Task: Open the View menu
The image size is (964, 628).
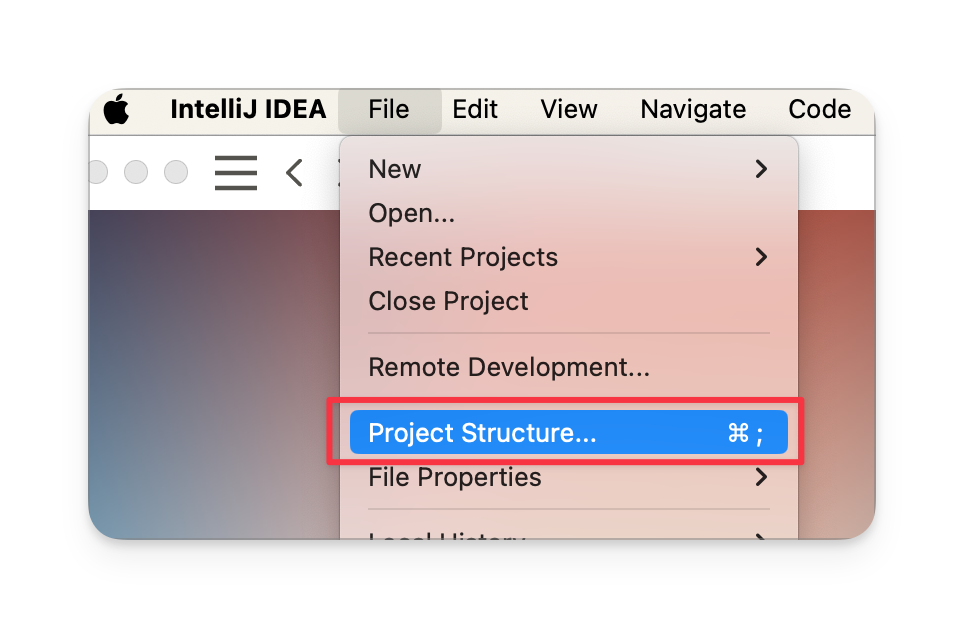Action: click(569, 109)
